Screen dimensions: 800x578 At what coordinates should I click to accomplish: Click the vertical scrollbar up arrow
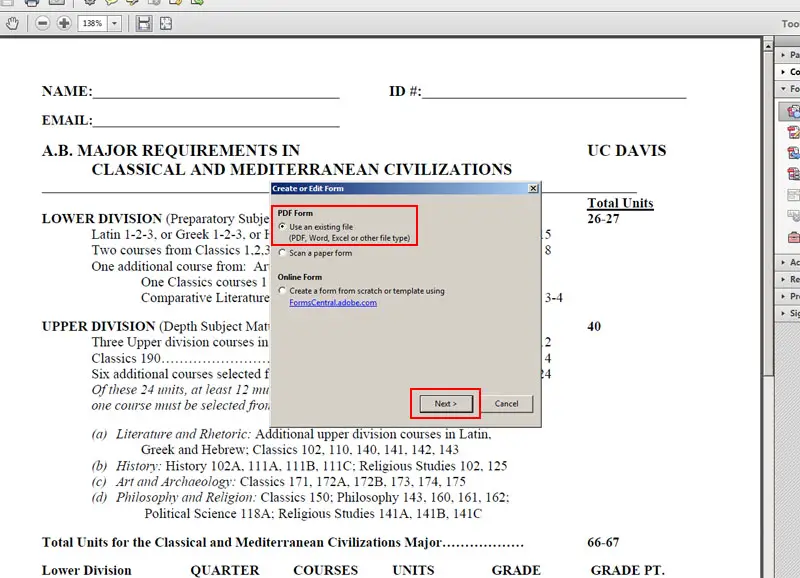pos(768,46)
